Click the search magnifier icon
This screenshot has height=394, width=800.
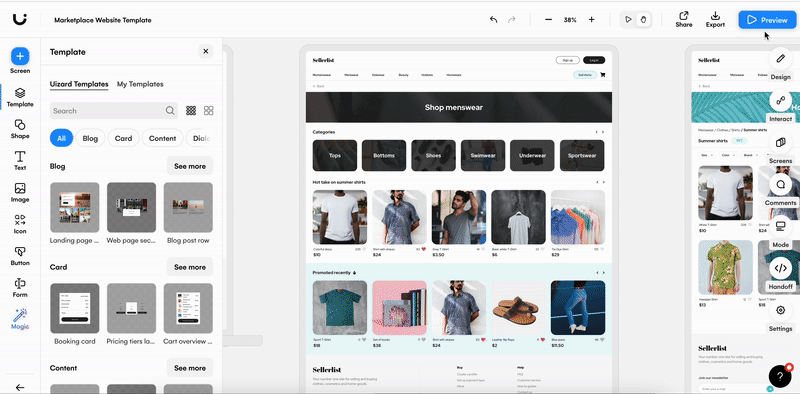point(170,111)
